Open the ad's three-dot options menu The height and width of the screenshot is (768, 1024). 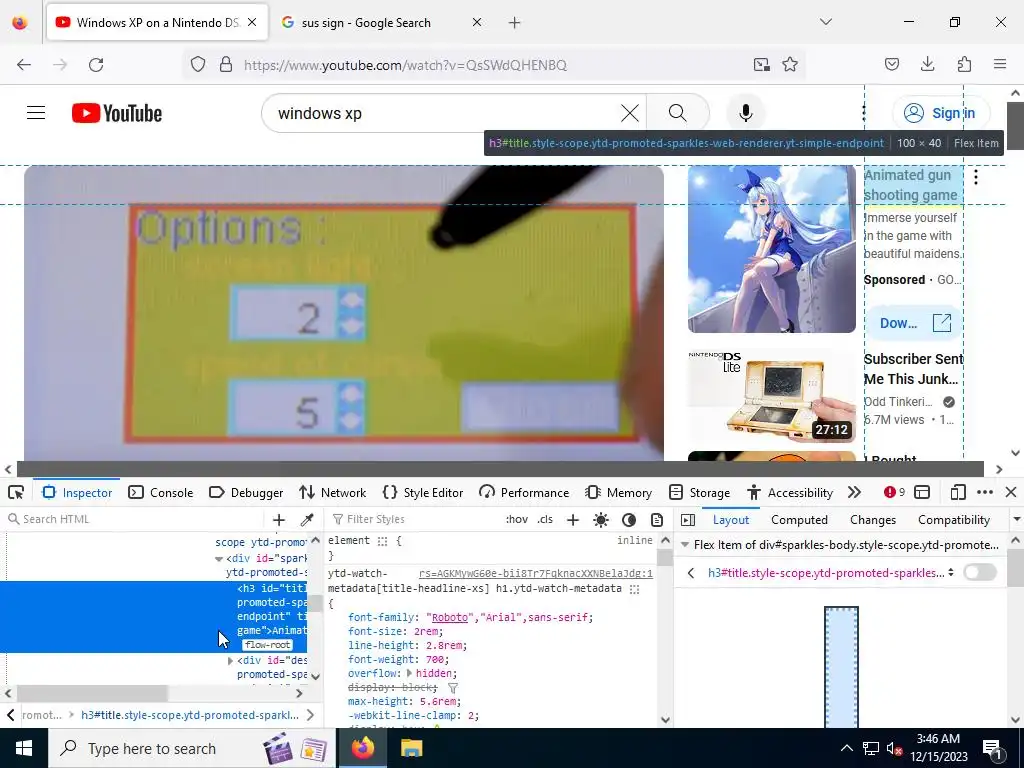[x=976, y=177]
